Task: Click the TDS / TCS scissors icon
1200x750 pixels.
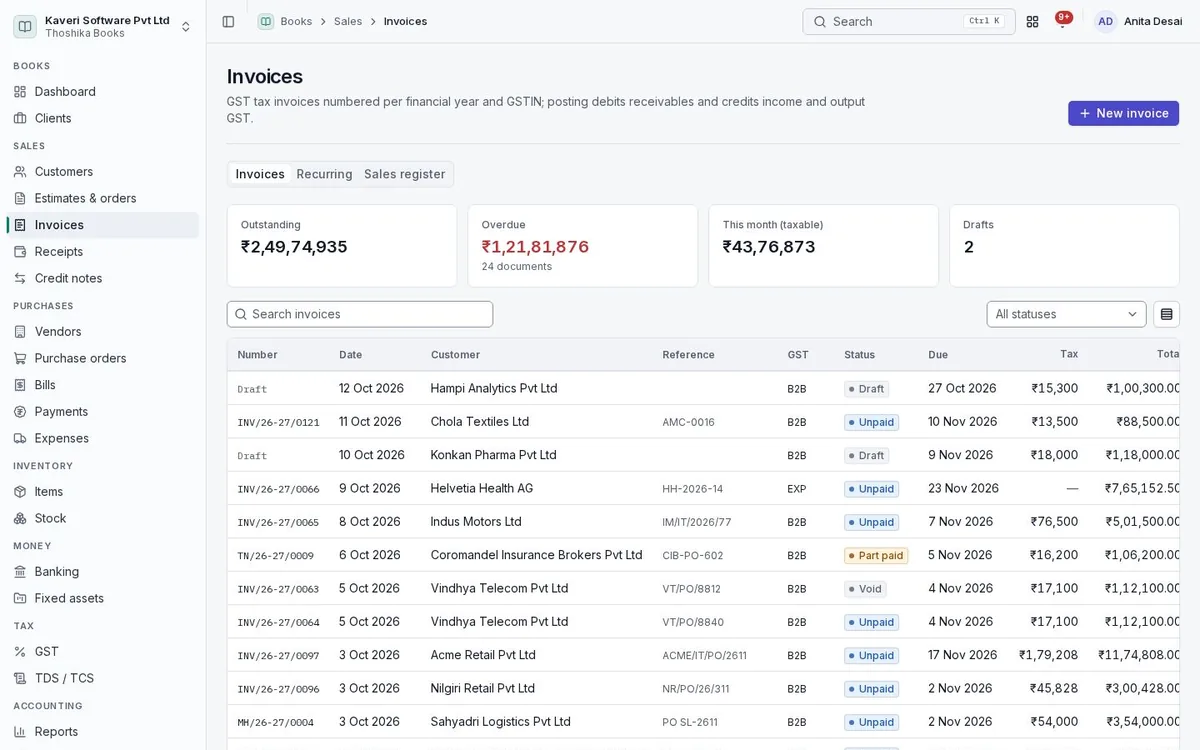Action: pos(20,678)
